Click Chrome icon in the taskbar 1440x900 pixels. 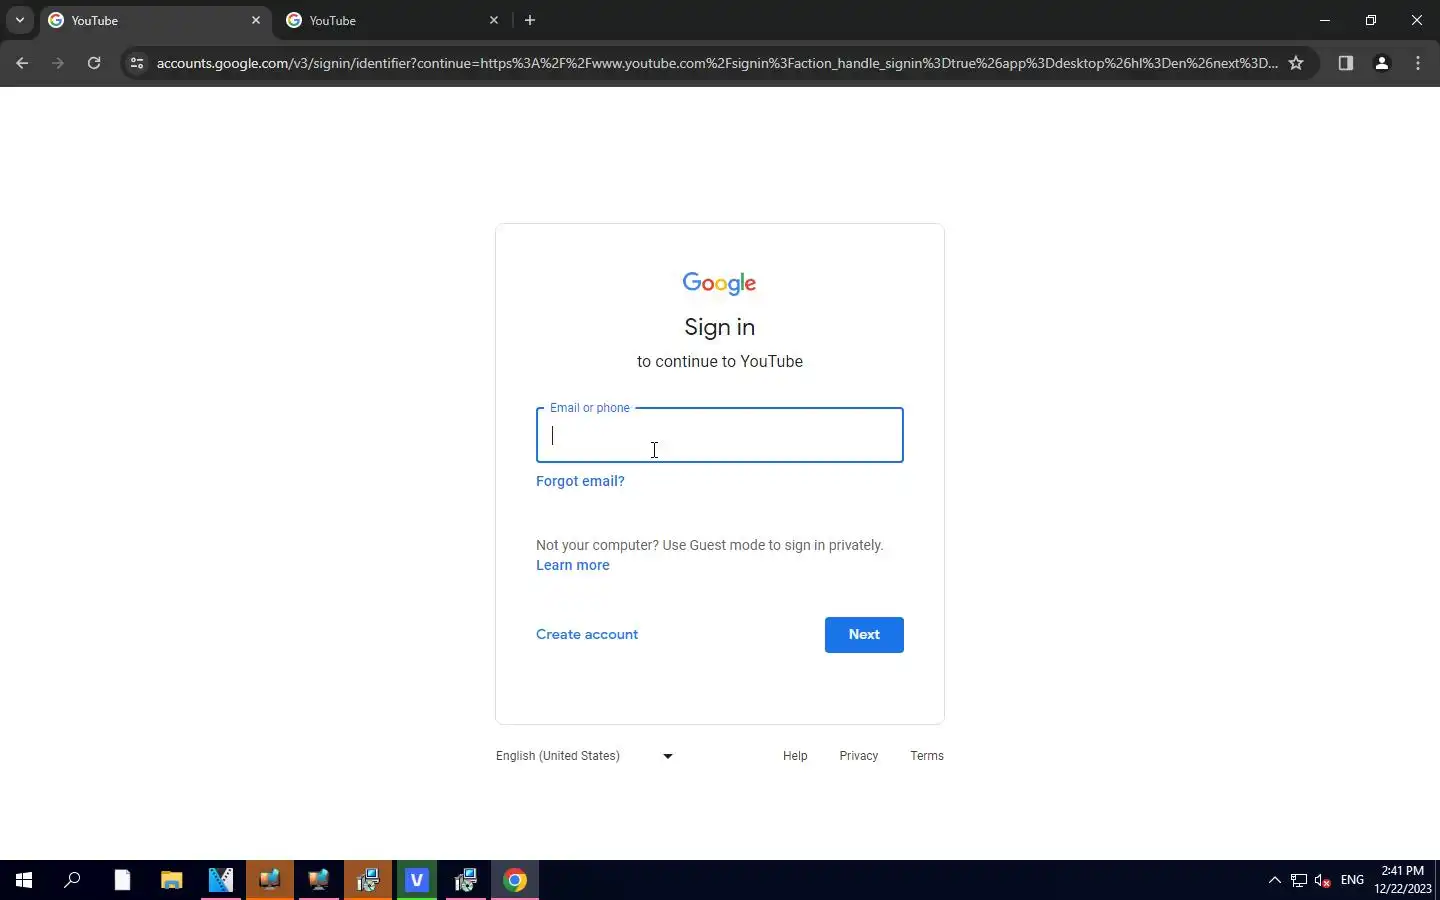tap(515, 880)
